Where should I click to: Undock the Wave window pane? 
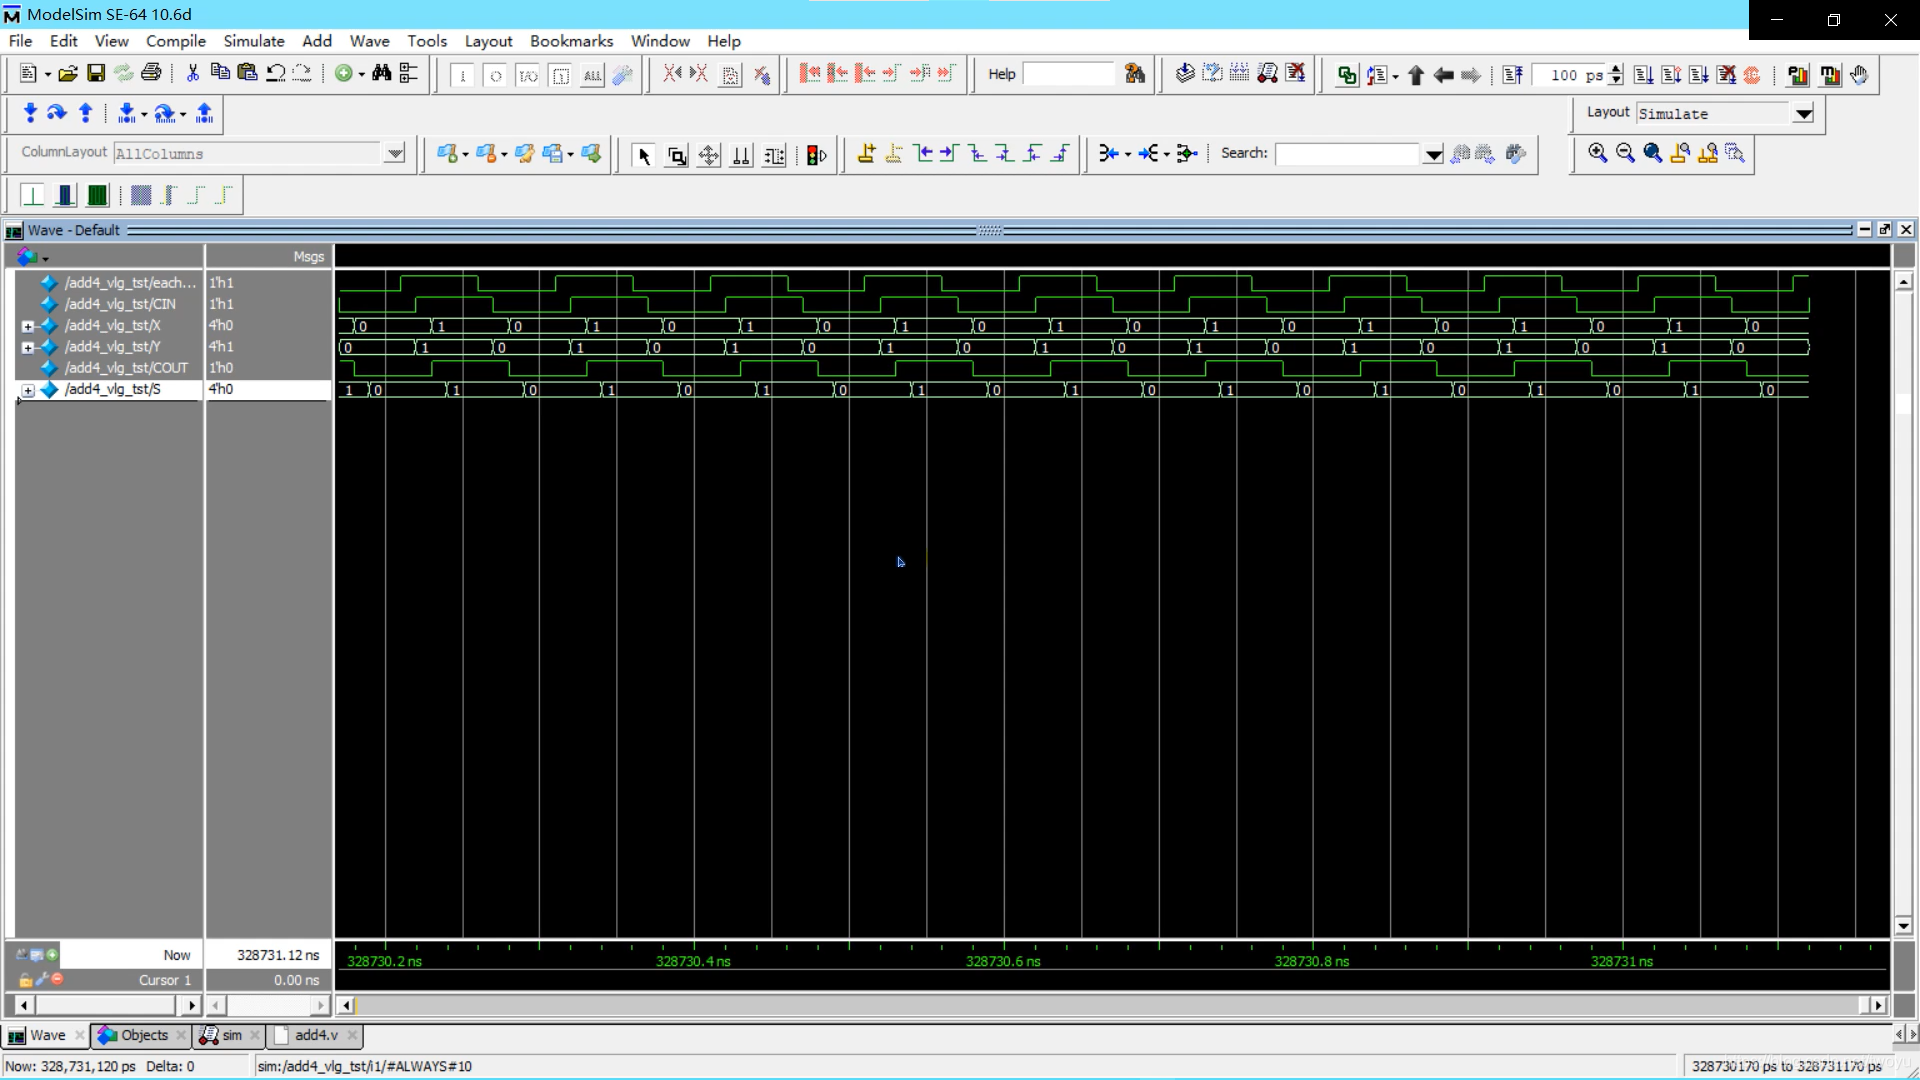[1885, 230]
